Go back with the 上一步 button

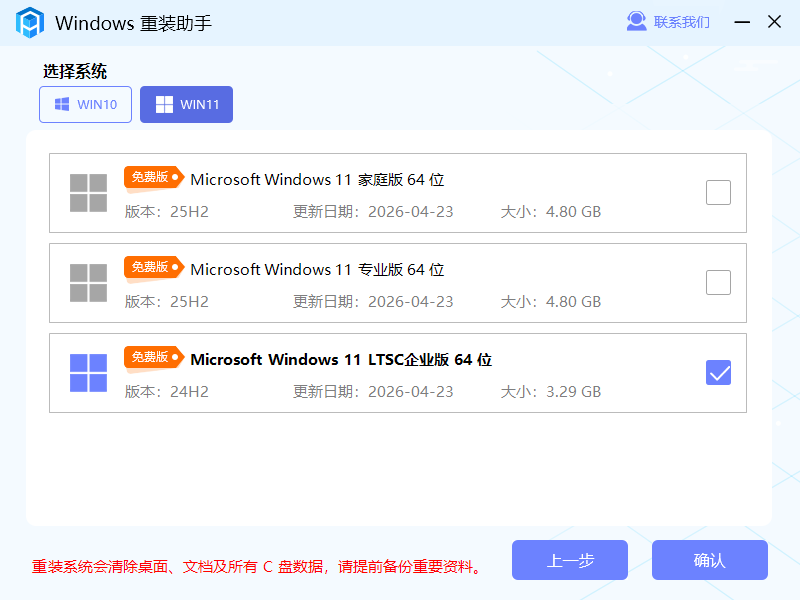coord(570,560)
